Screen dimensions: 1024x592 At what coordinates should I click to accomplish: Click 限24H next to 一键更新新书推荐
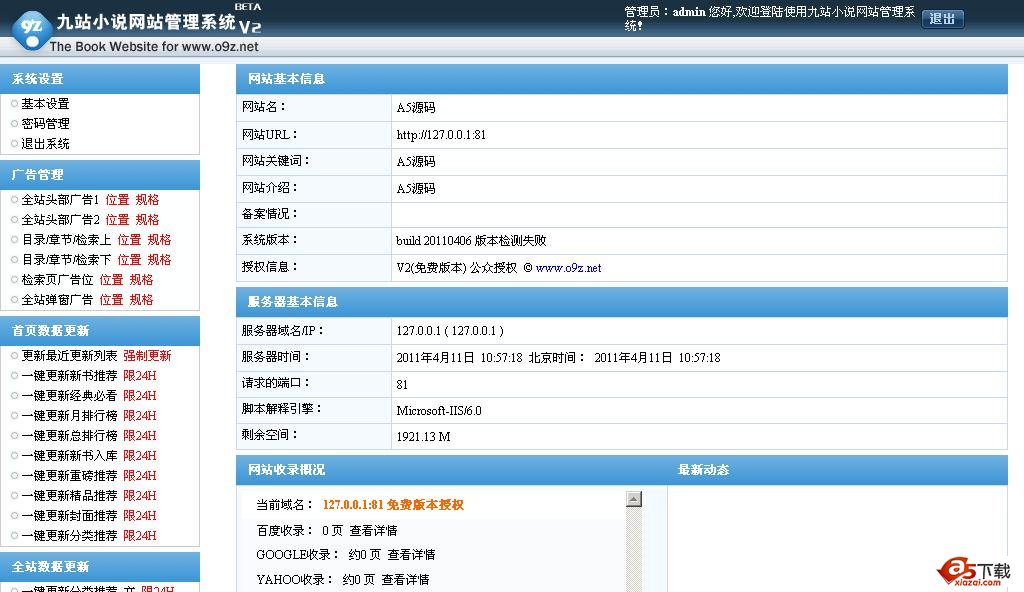tap(140, 376)
